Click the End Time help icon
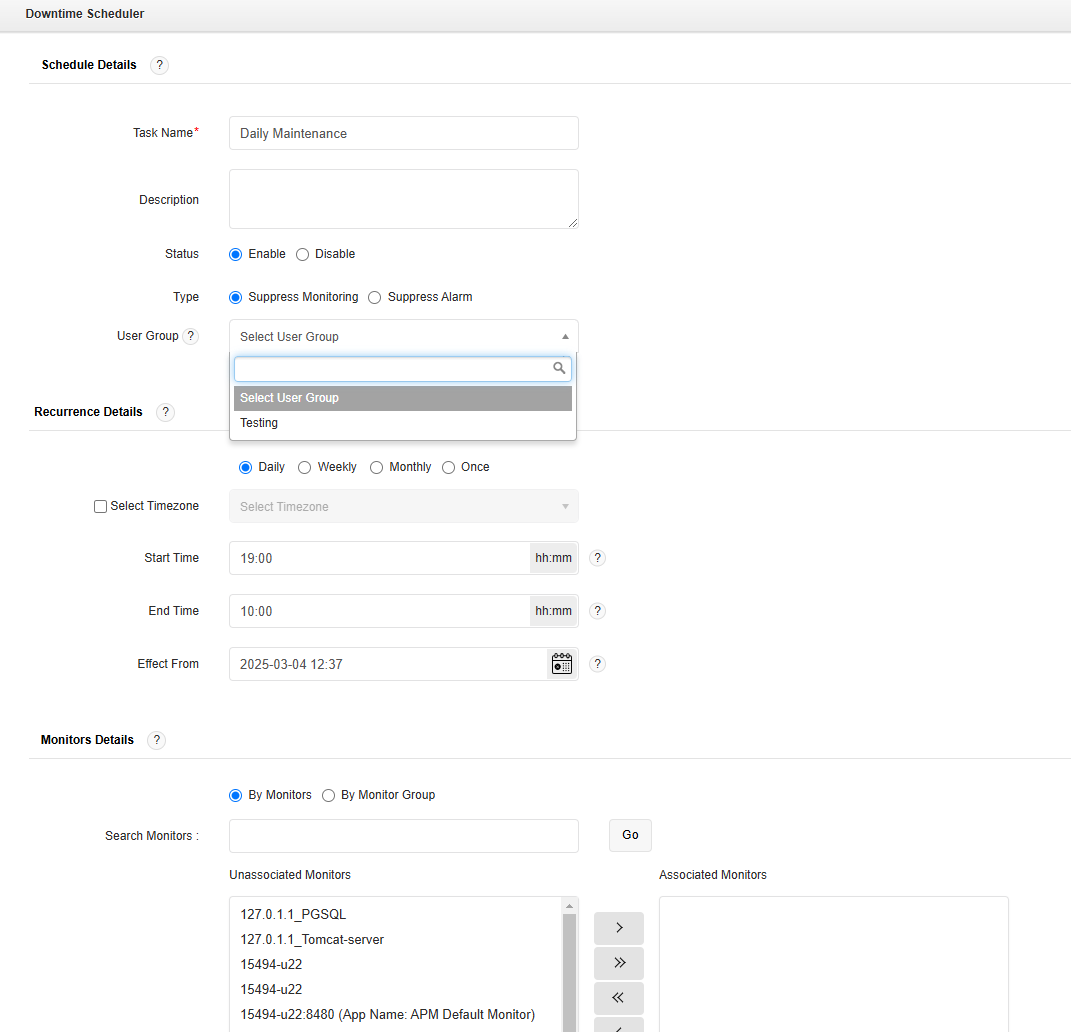The height and width of the screenshot is (1032, 1071). click(x=597, y=611)
